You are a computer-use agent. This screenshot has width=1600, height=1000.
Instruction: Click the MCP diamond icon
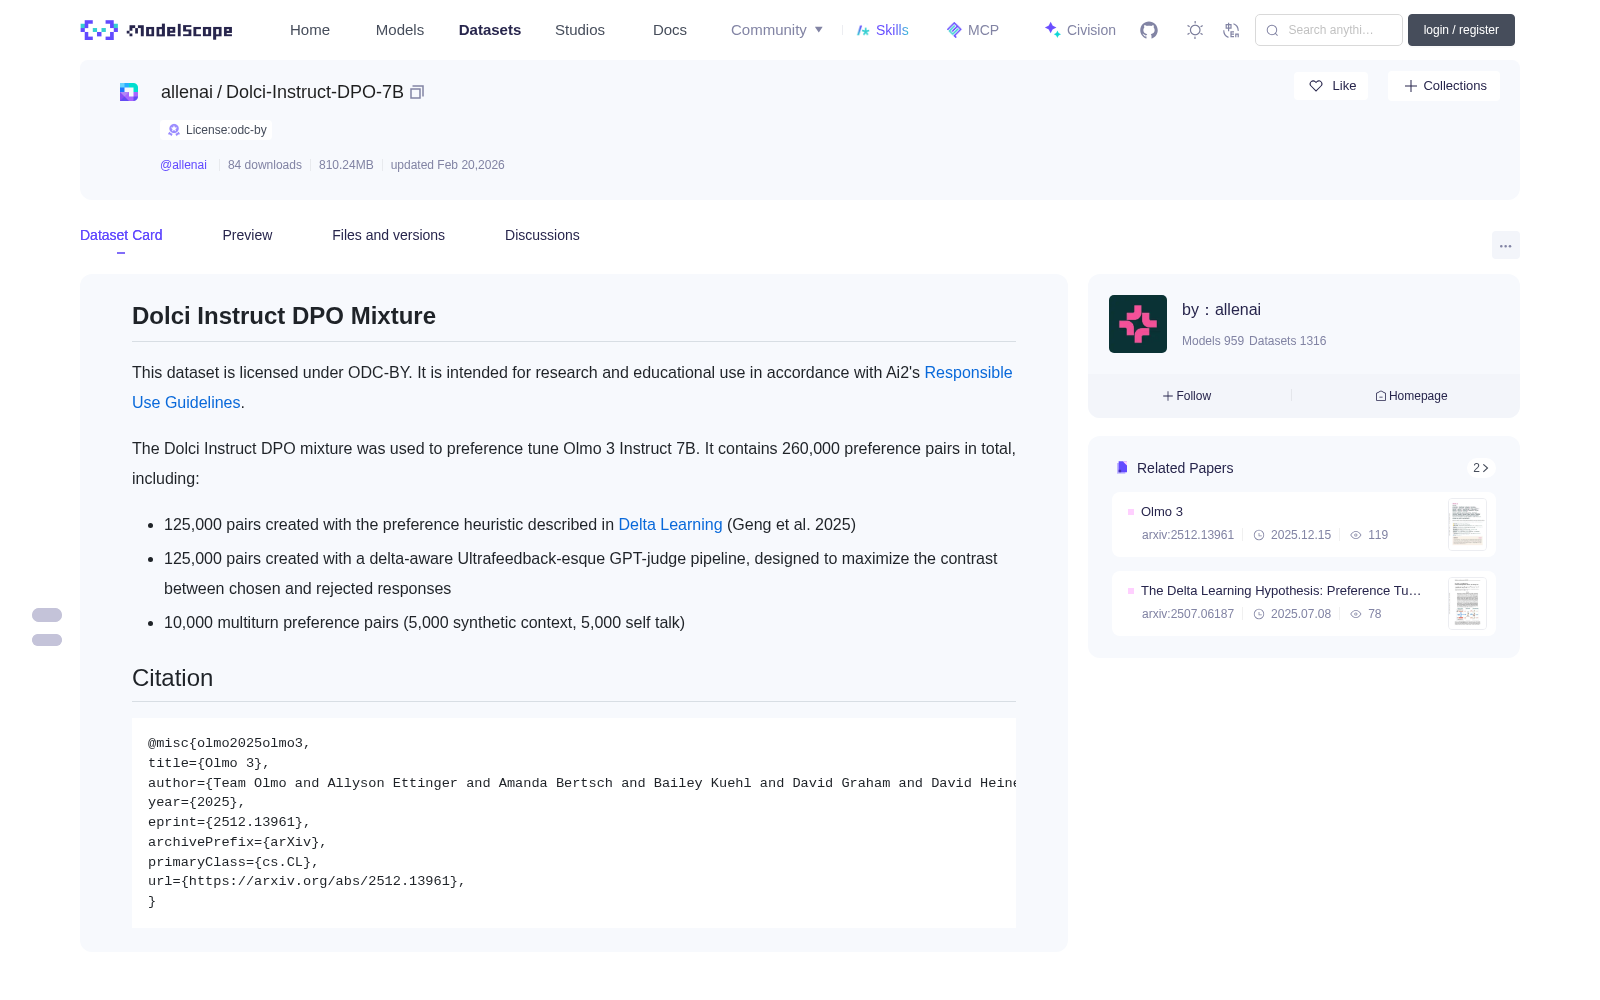point(954,30)
